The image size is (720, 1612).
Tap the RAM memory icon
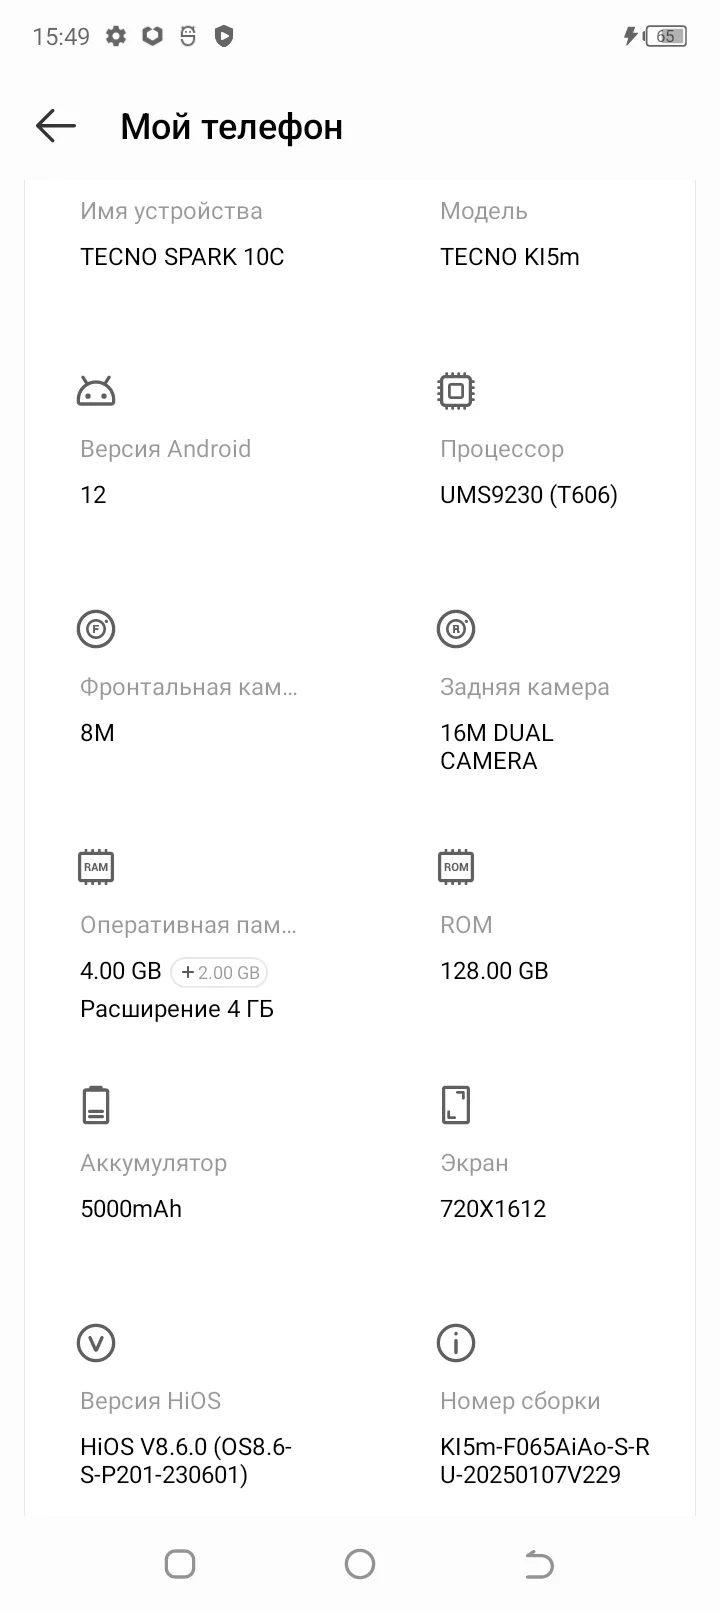point(96,867)
